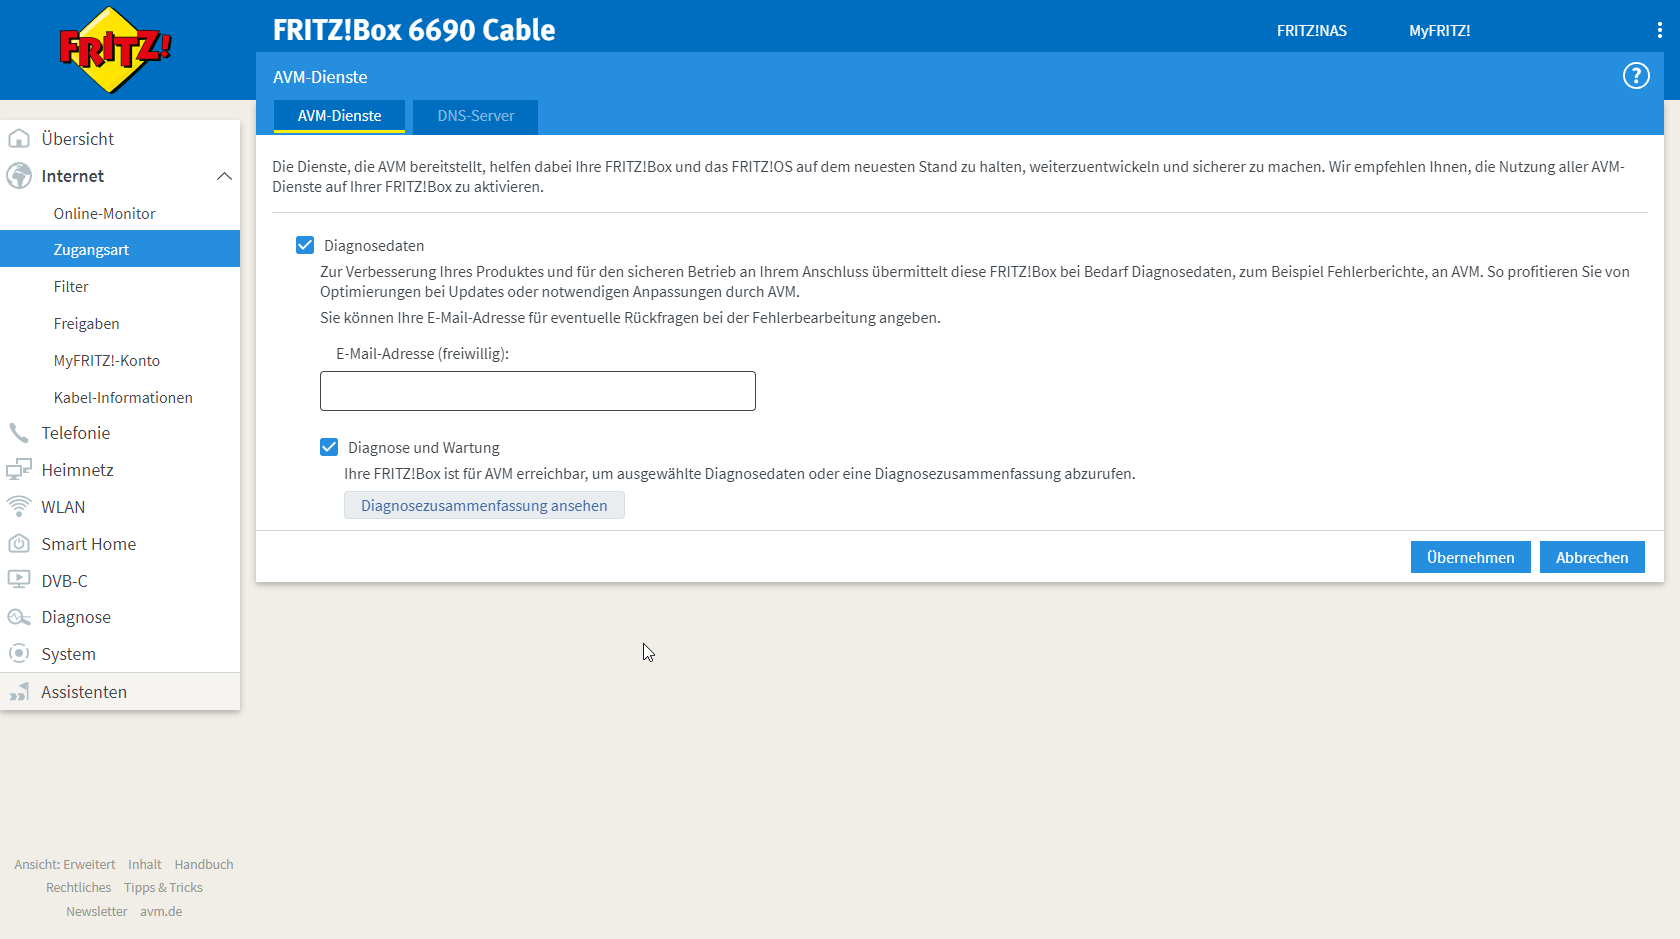Viewport: 1680px width, 939px height.
Task: Click the Übersicht home icon
Action: coord(19,139)
